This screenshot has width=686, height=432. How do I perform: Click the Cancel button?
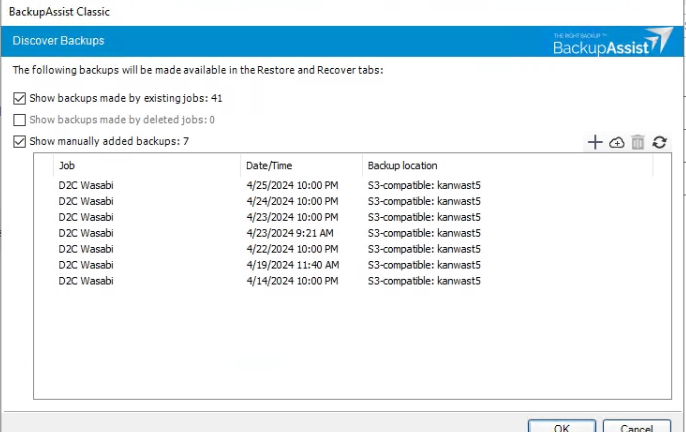637,427
